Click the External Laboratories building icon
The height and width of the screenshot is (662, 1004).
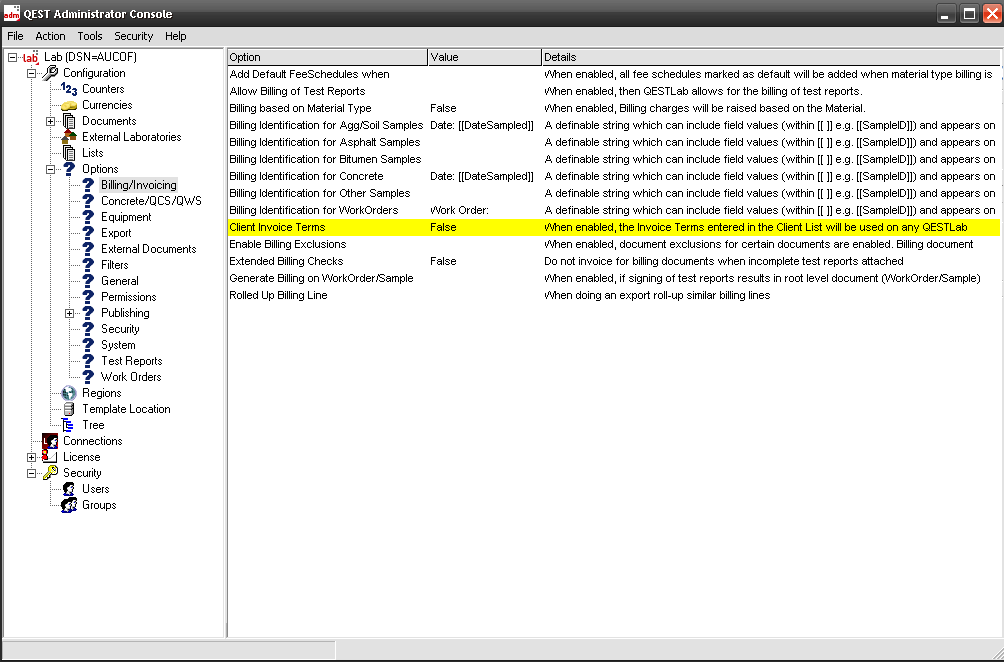(x=69, y=137)
